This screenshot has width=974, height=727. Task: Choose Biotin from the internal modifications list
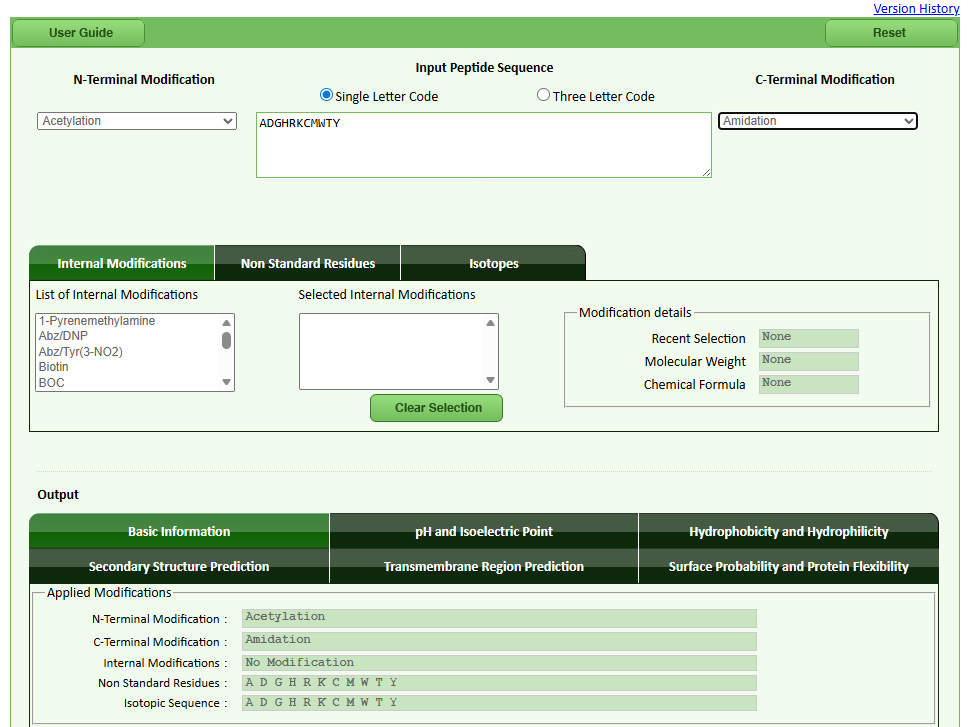click(x=54, y=367)
